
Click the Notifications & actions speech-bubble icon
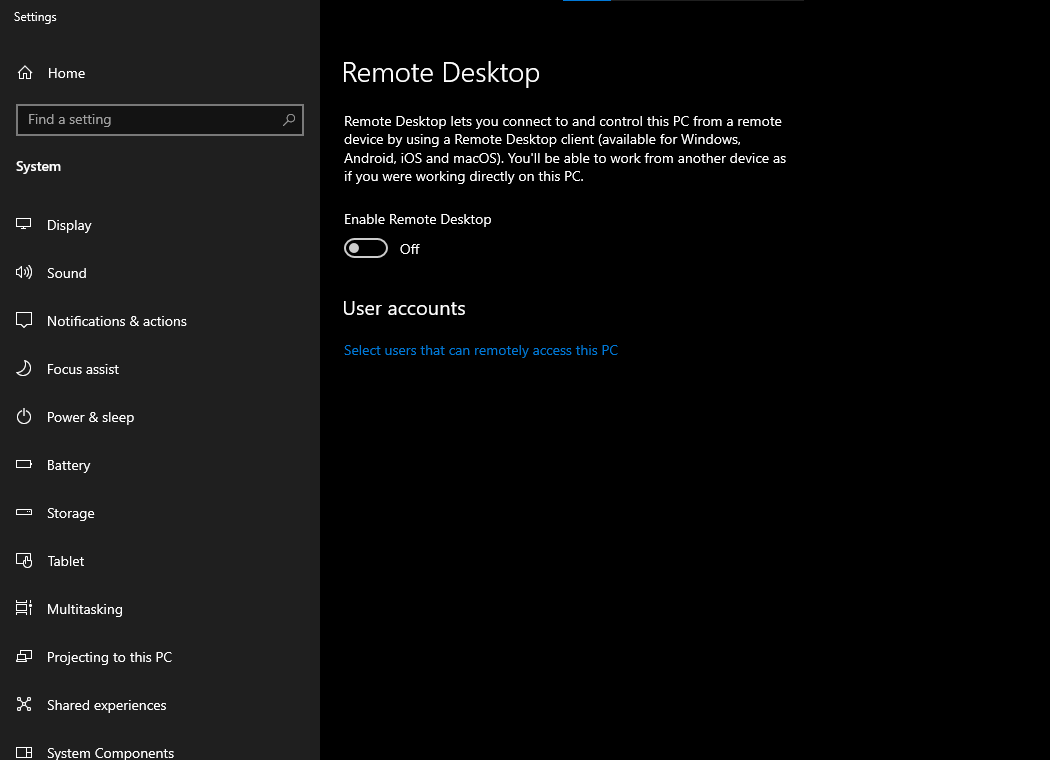[23, 320]
